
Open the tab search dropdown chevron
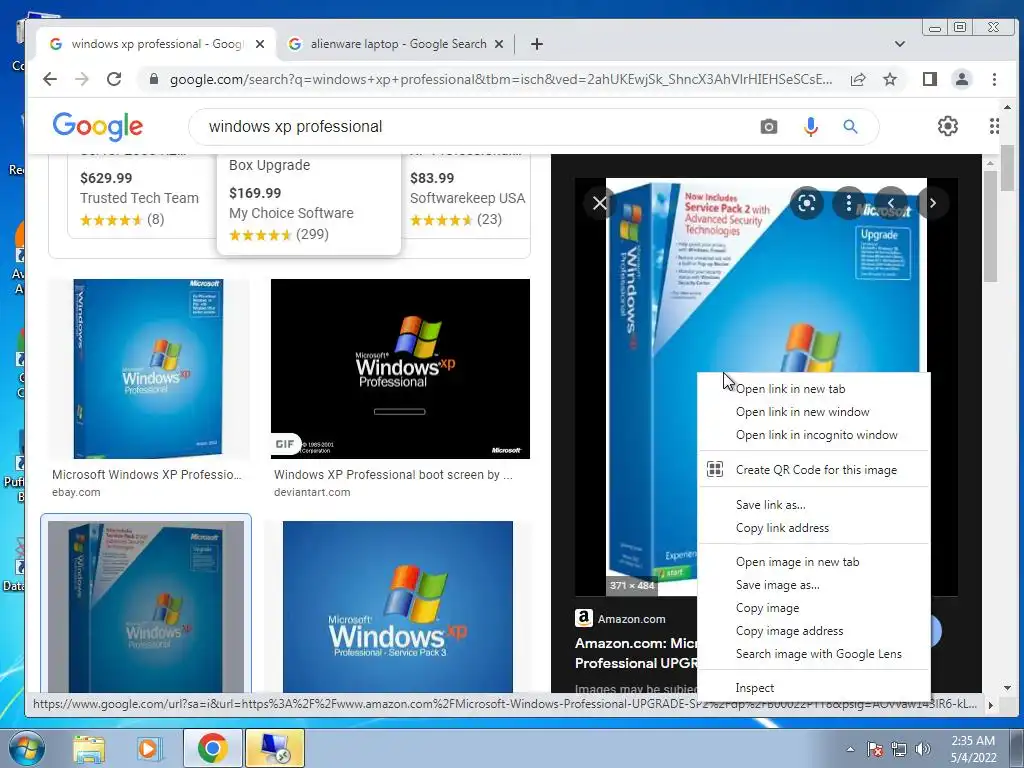[x=899, y=44]
